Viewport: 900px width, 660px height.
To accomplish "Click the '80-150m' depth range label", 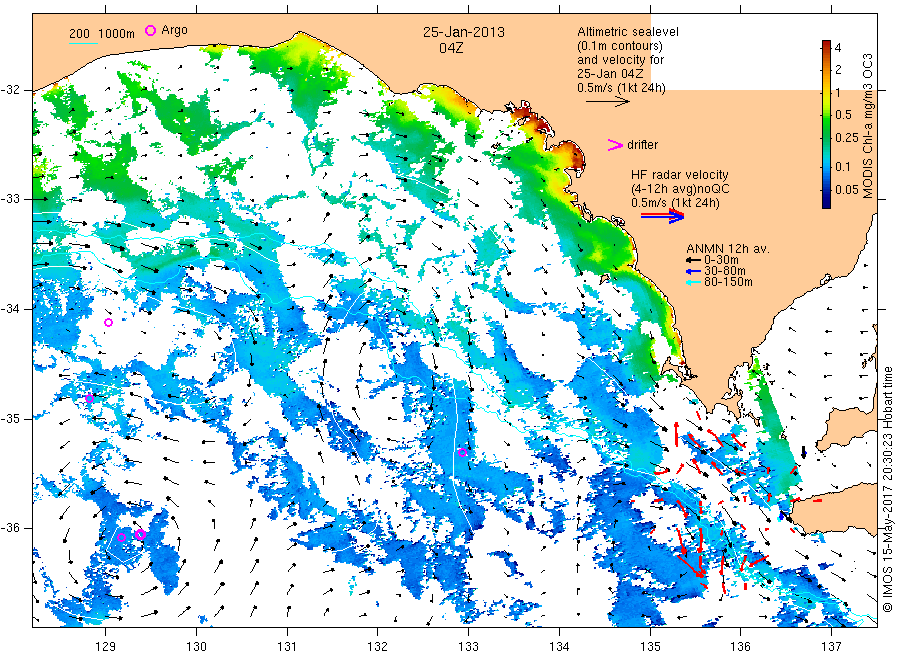I will tap(728, 282).
